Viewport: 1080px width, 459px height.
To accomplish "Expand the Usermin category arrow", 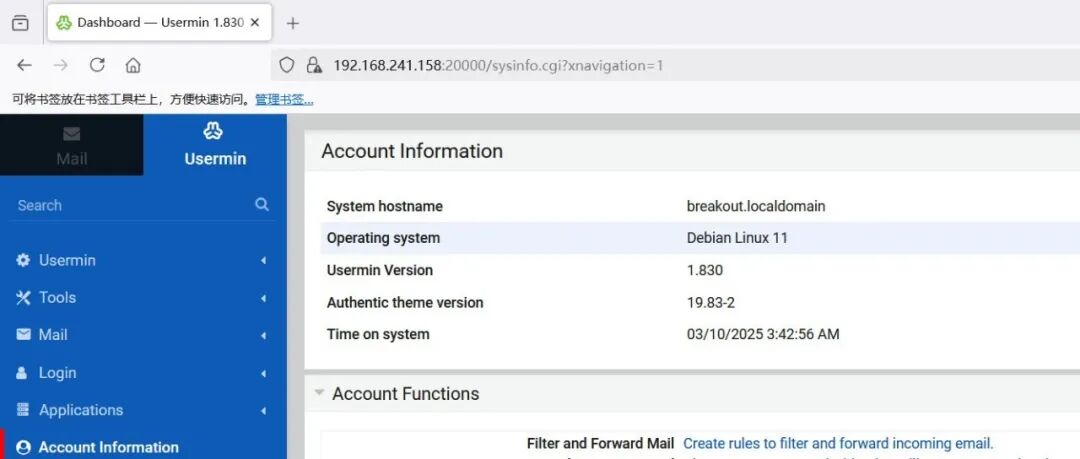I will point(263,261).
